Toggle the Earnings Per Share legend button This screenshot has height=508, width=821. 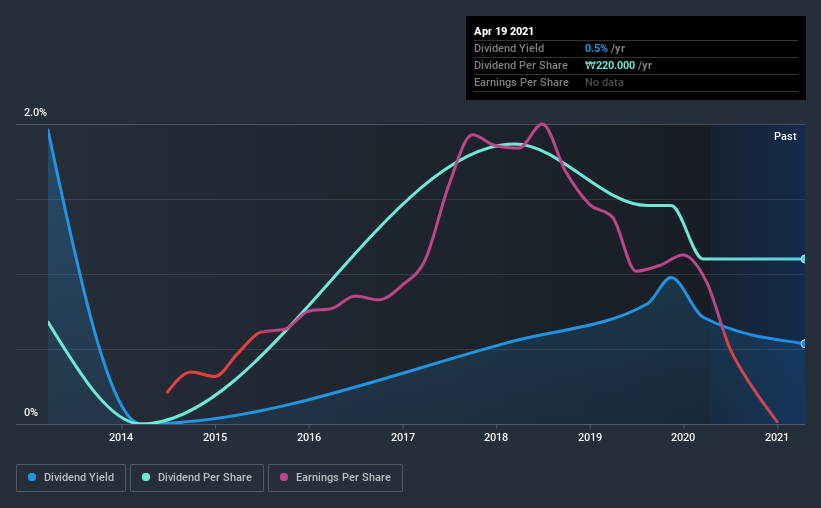(335, 478)
